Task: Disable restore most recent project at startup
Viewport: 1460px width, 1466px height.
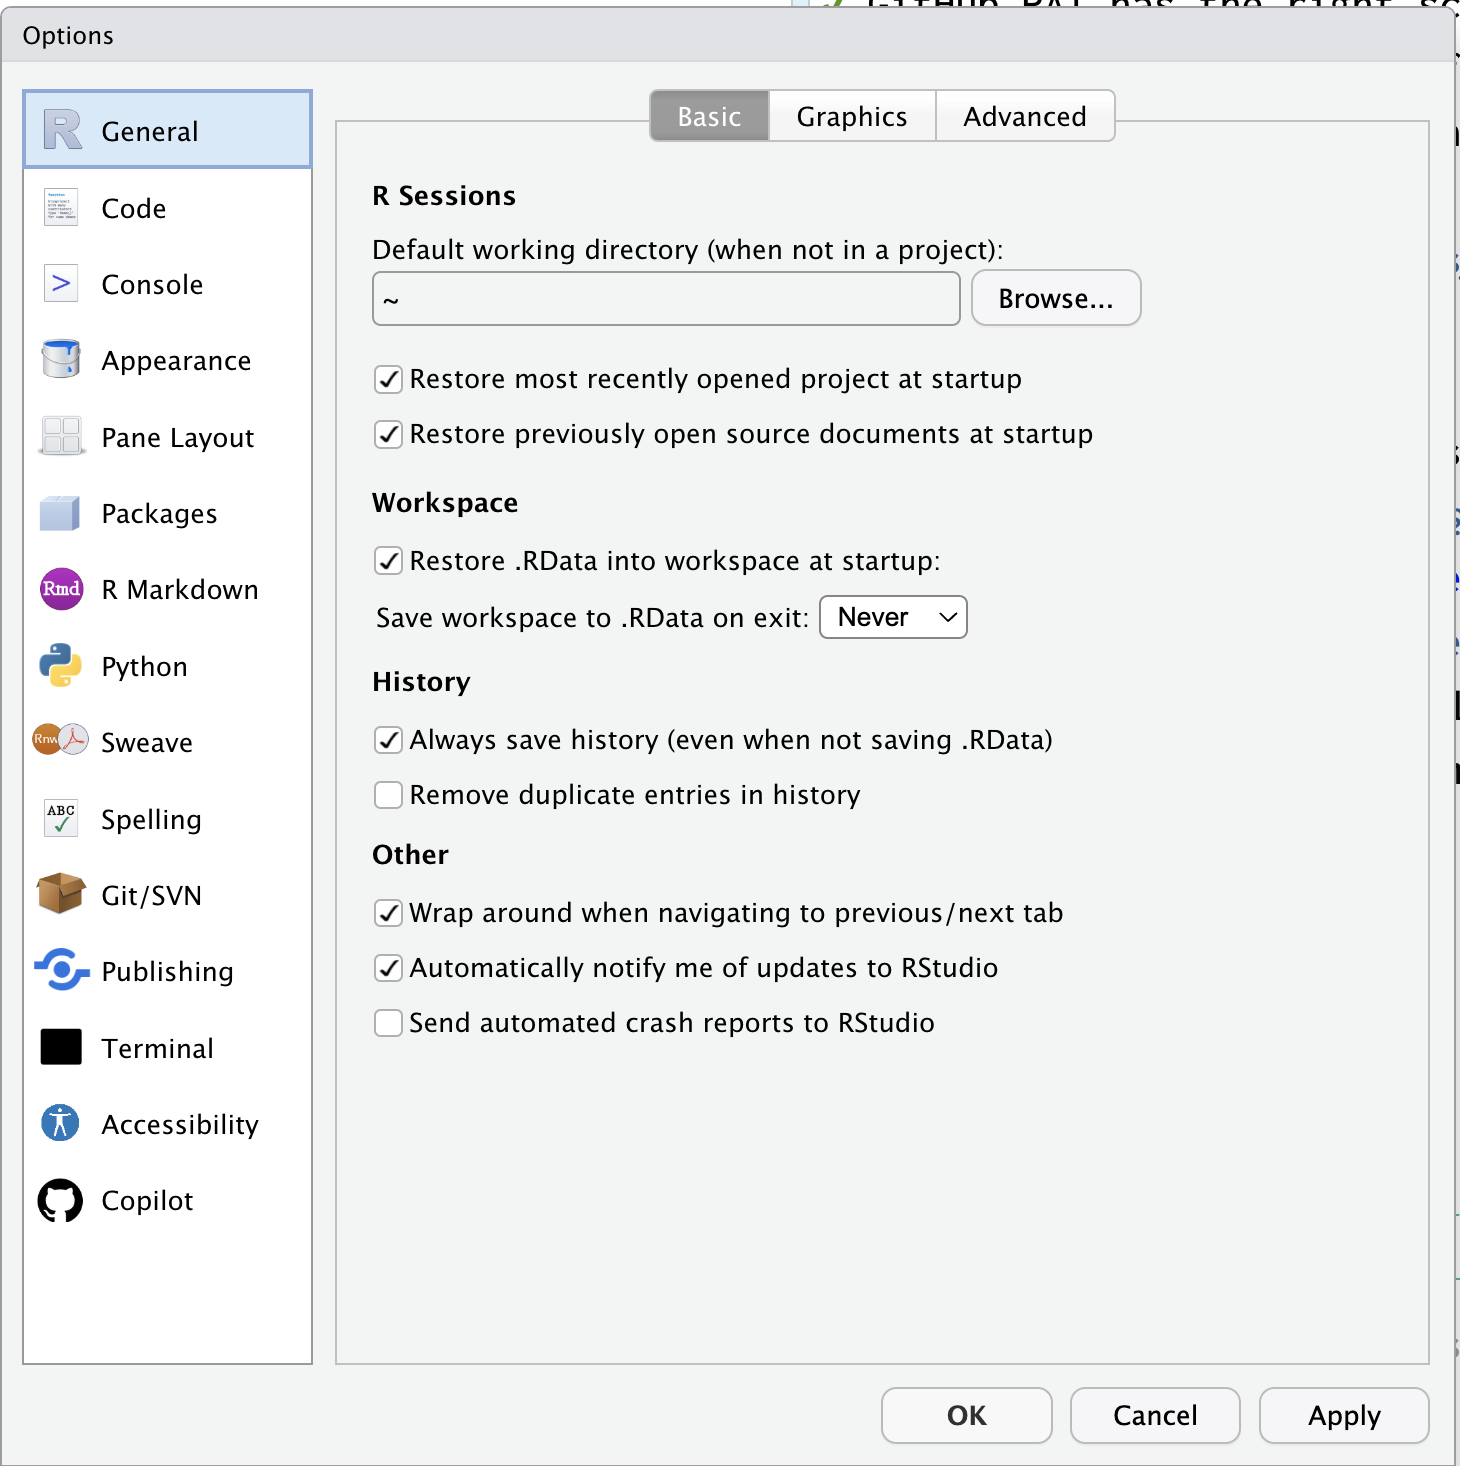Action: pyautogui.click(x=388, y=380)
